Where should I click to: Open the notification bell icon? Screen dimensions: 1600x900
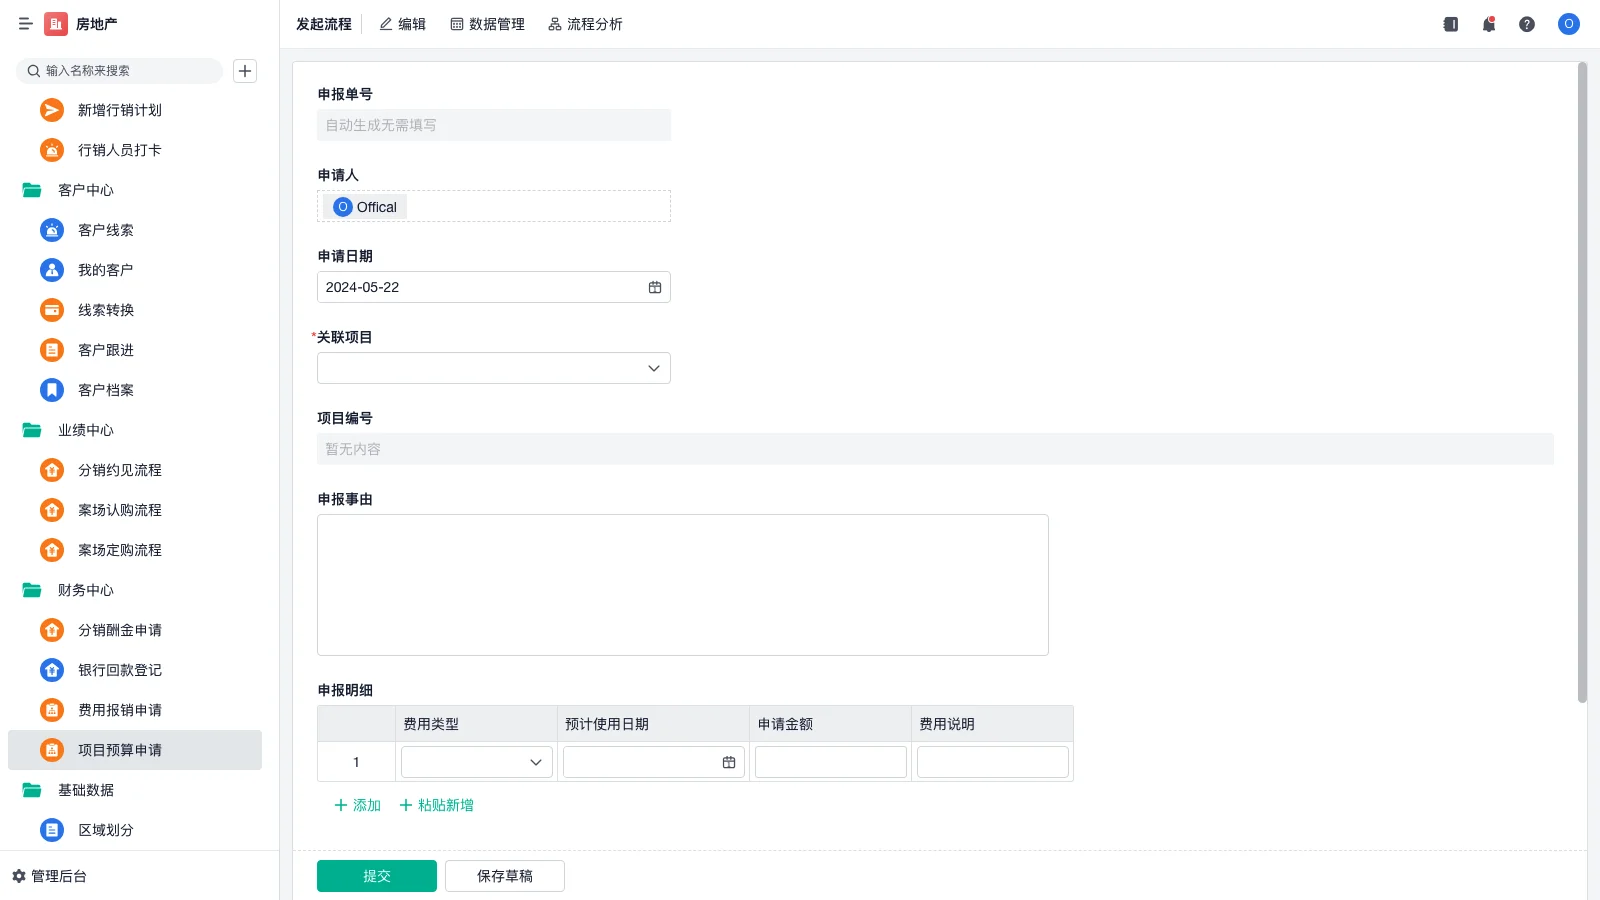(x=1489, y=24)
